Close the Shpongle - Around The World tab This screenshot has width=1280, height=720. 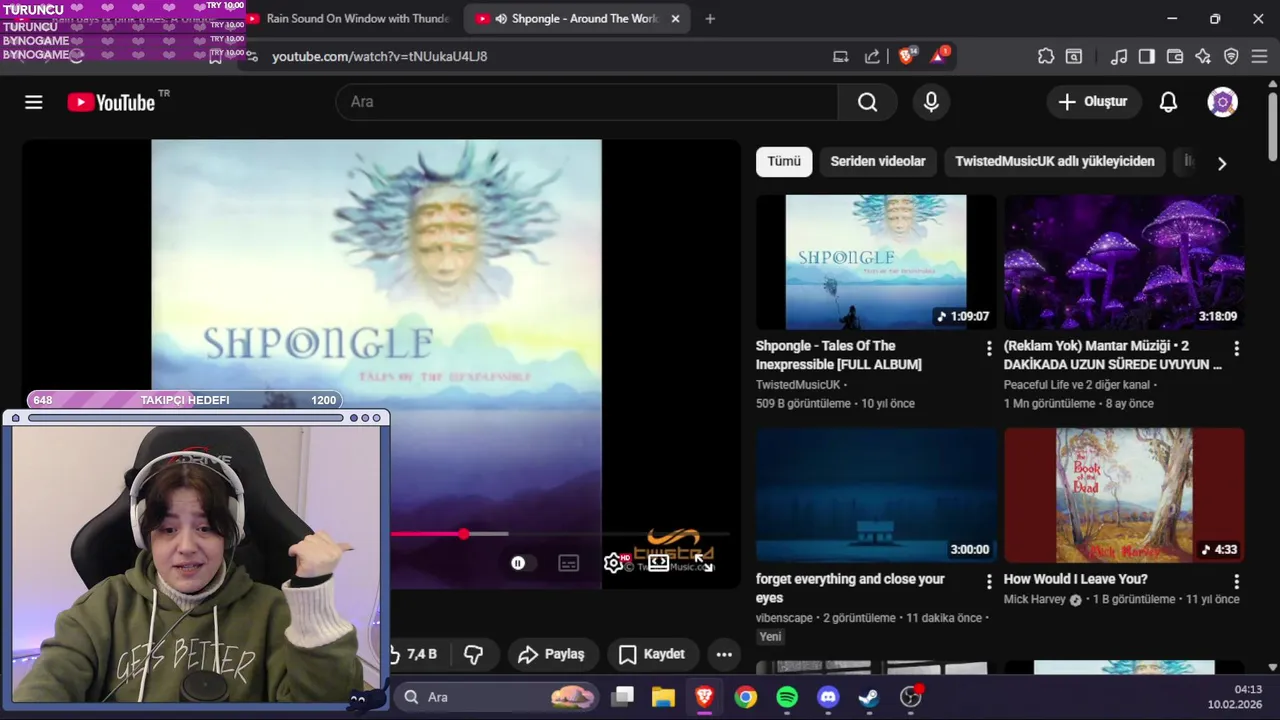pyautogui.click(x=675, y=19)
